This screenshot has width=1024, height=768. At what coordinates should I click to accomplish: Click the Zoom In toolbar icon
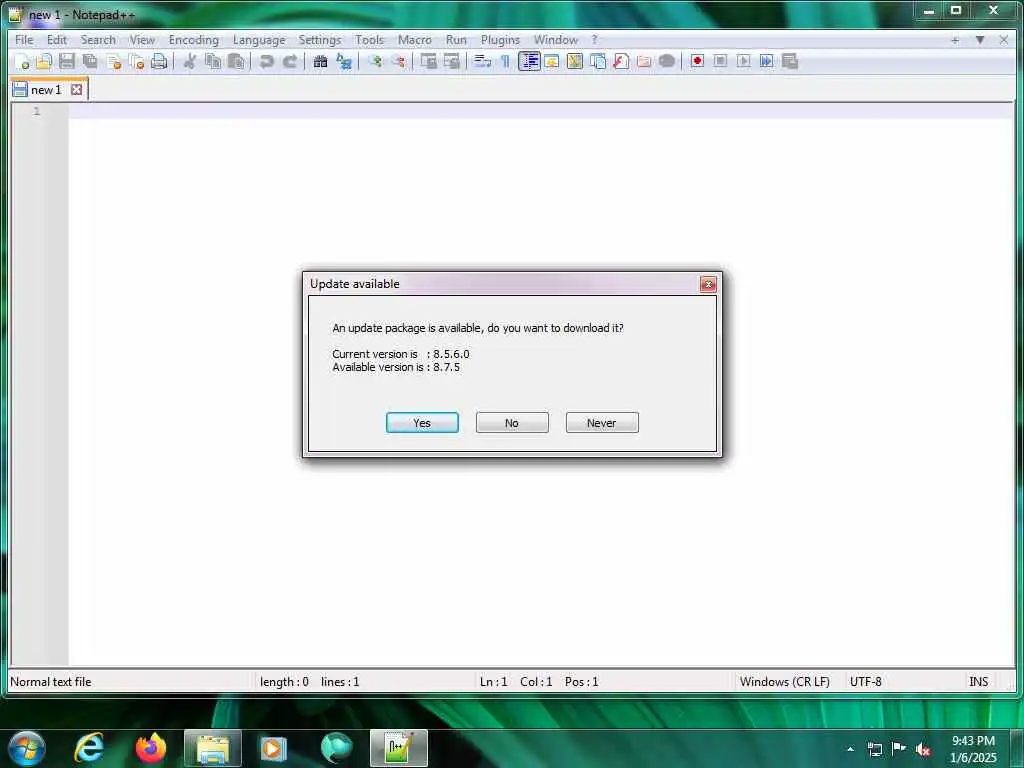tap(375, 61)
